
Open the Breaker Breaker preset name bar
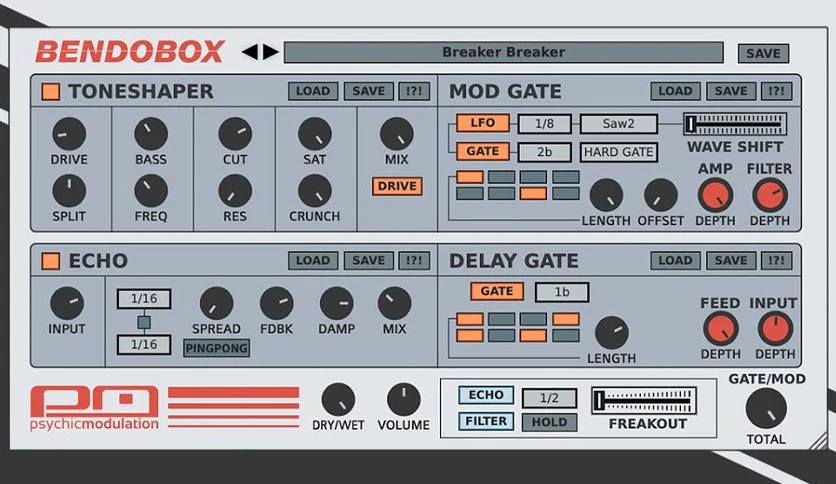coord(503,52)
